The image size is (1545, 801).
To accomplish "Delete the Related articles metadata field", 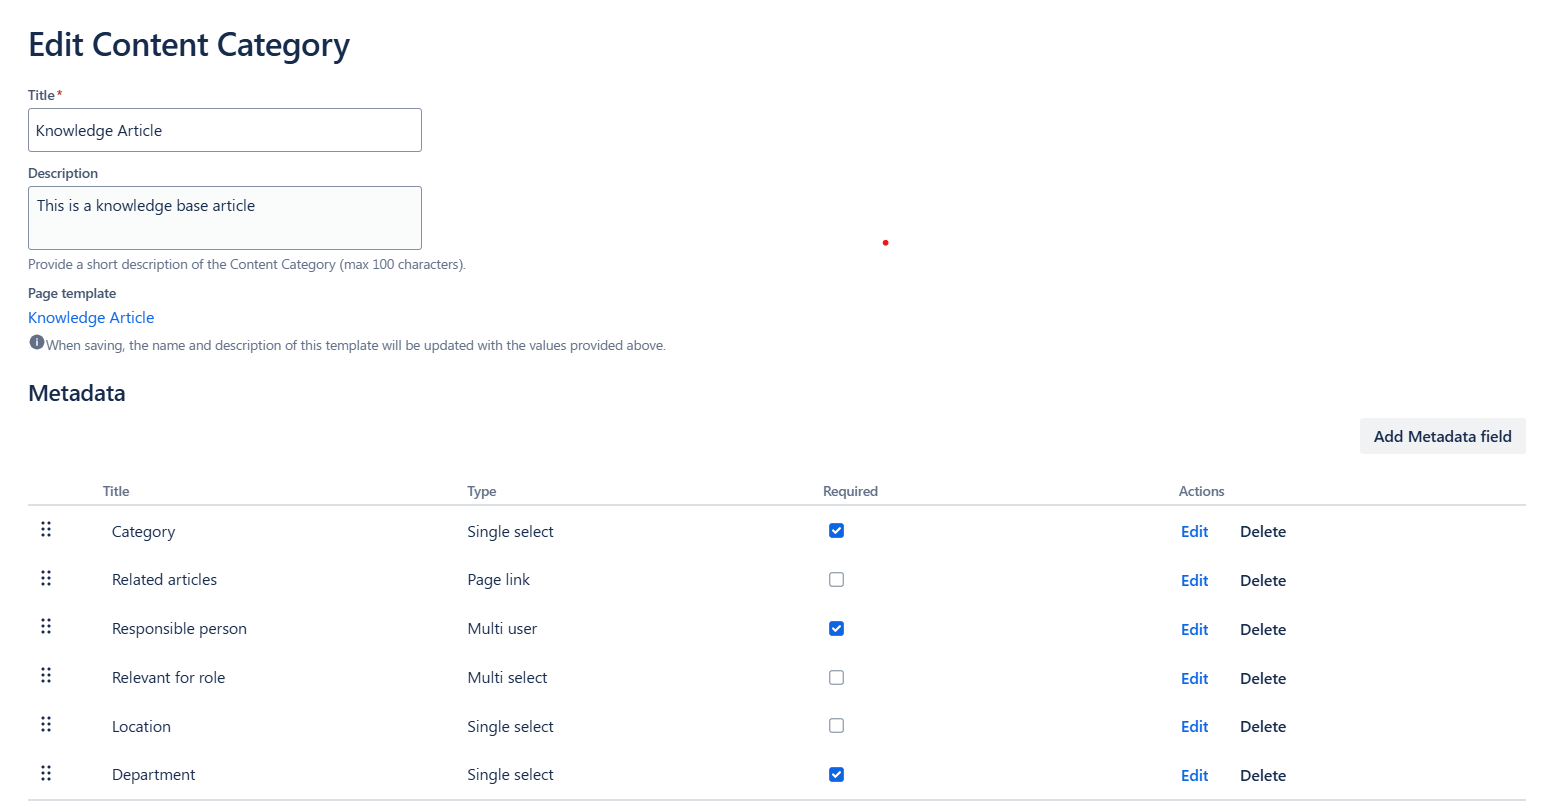I will (x=1263, y=581).
